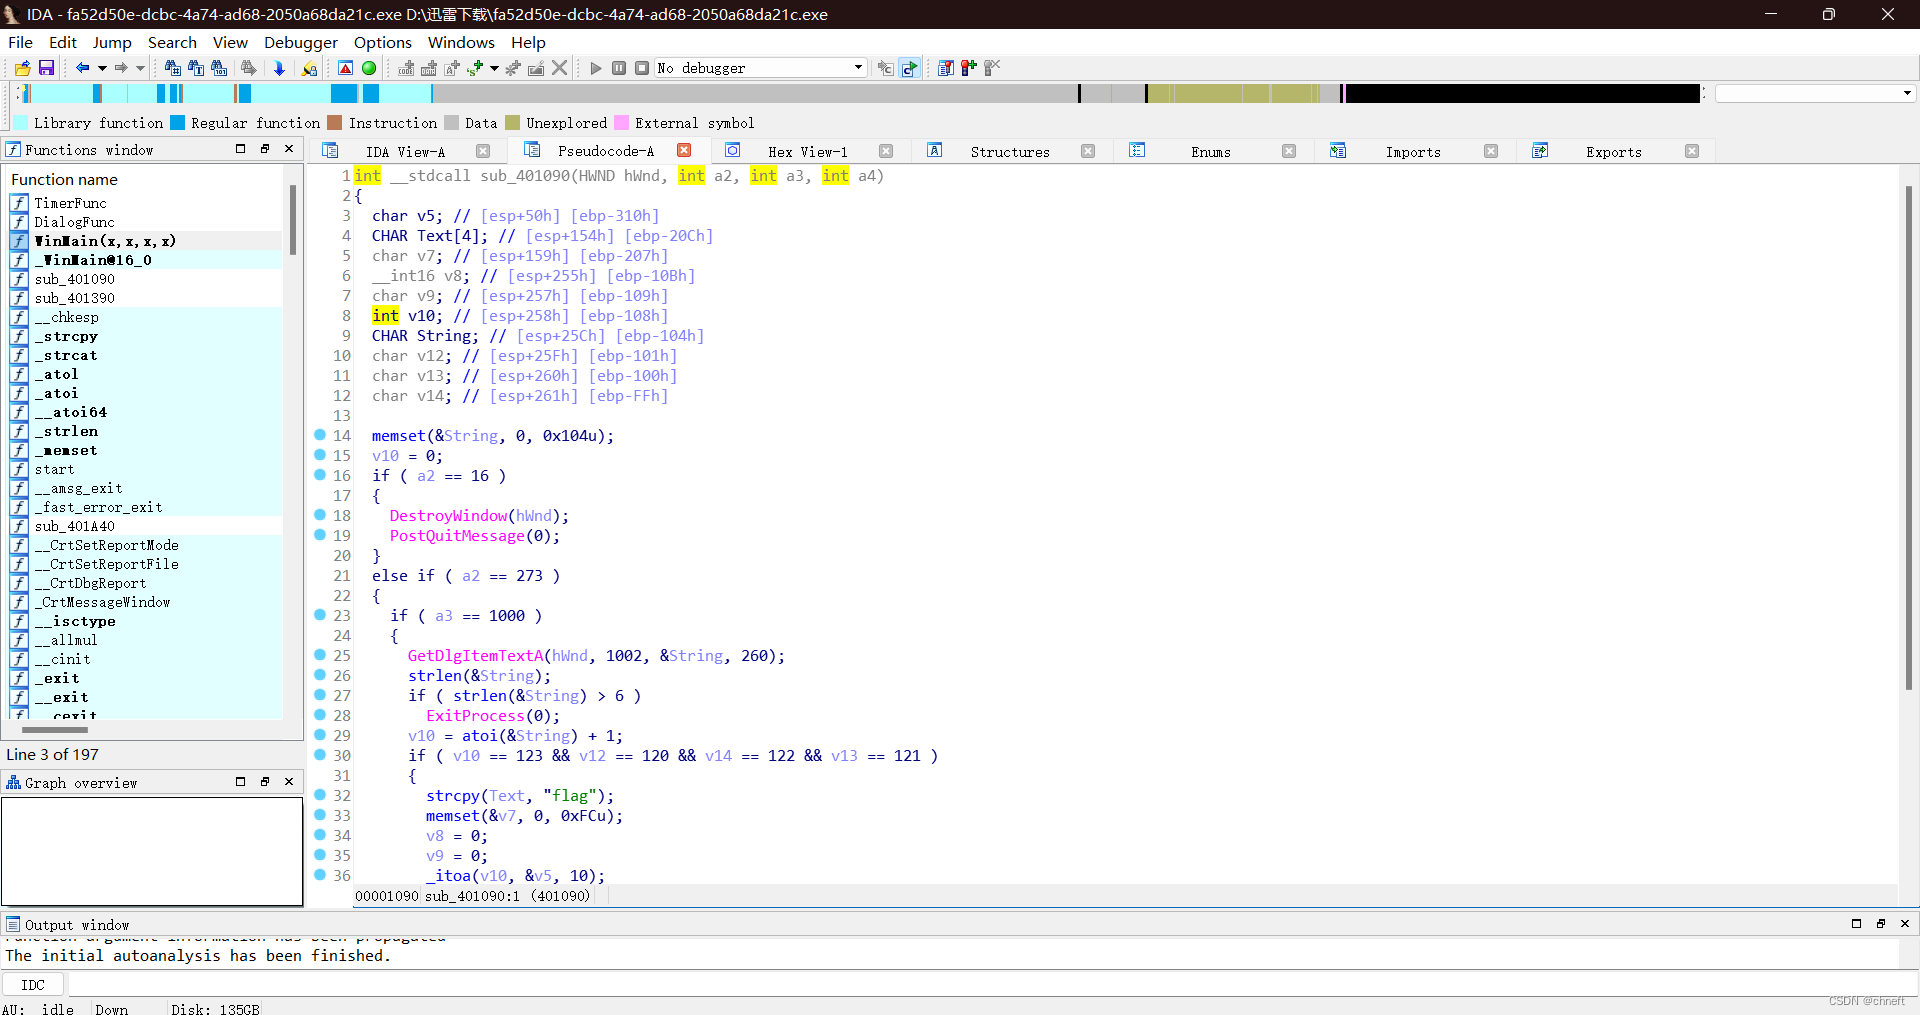
Task: Open the Search menu
Action: [172, 42]
